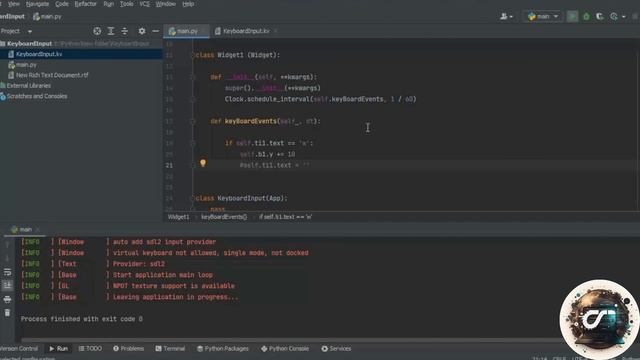Open the Tools menu
The height and width of the screenshot is (360, 640).
pos(127,4)
